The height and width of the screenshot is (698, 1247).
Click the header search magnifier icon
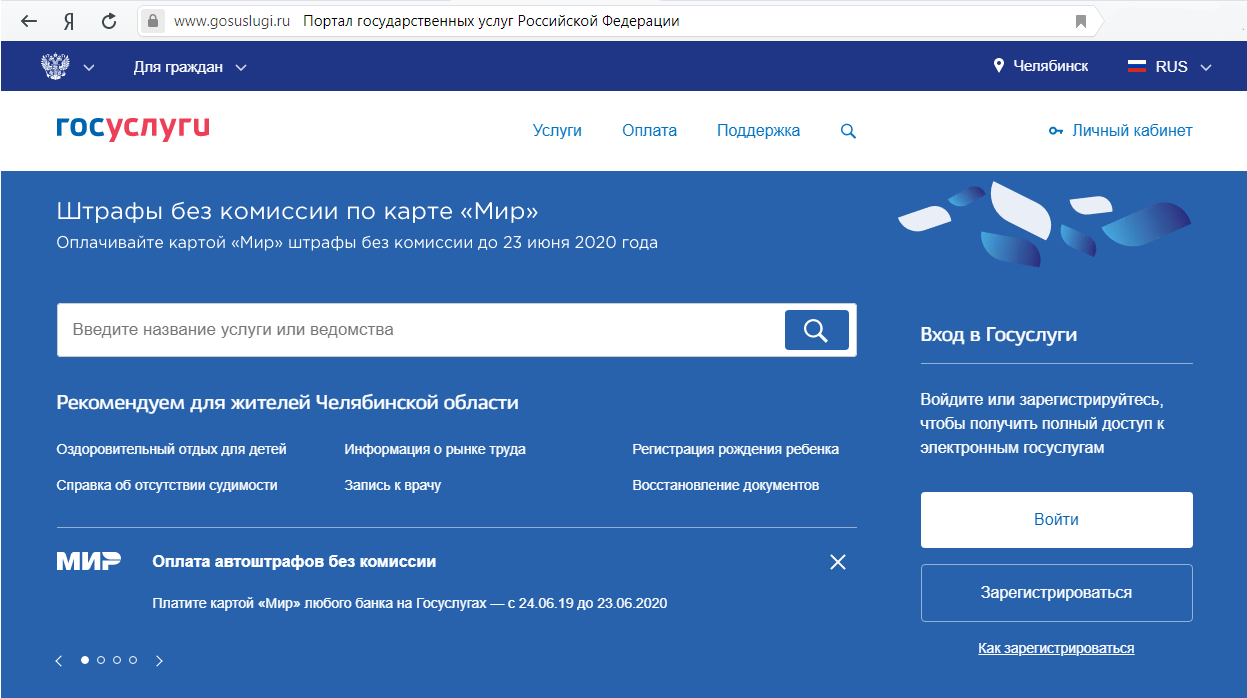pos(848,131)
